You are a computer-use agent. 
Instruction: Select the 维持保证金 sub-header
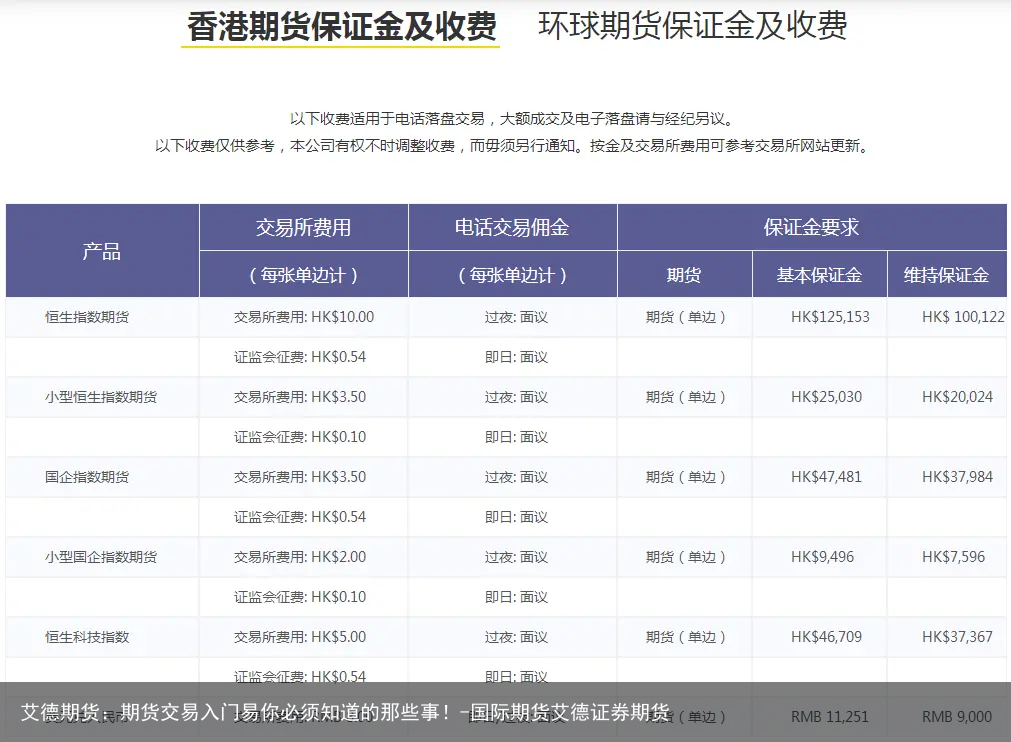[948, 274]
